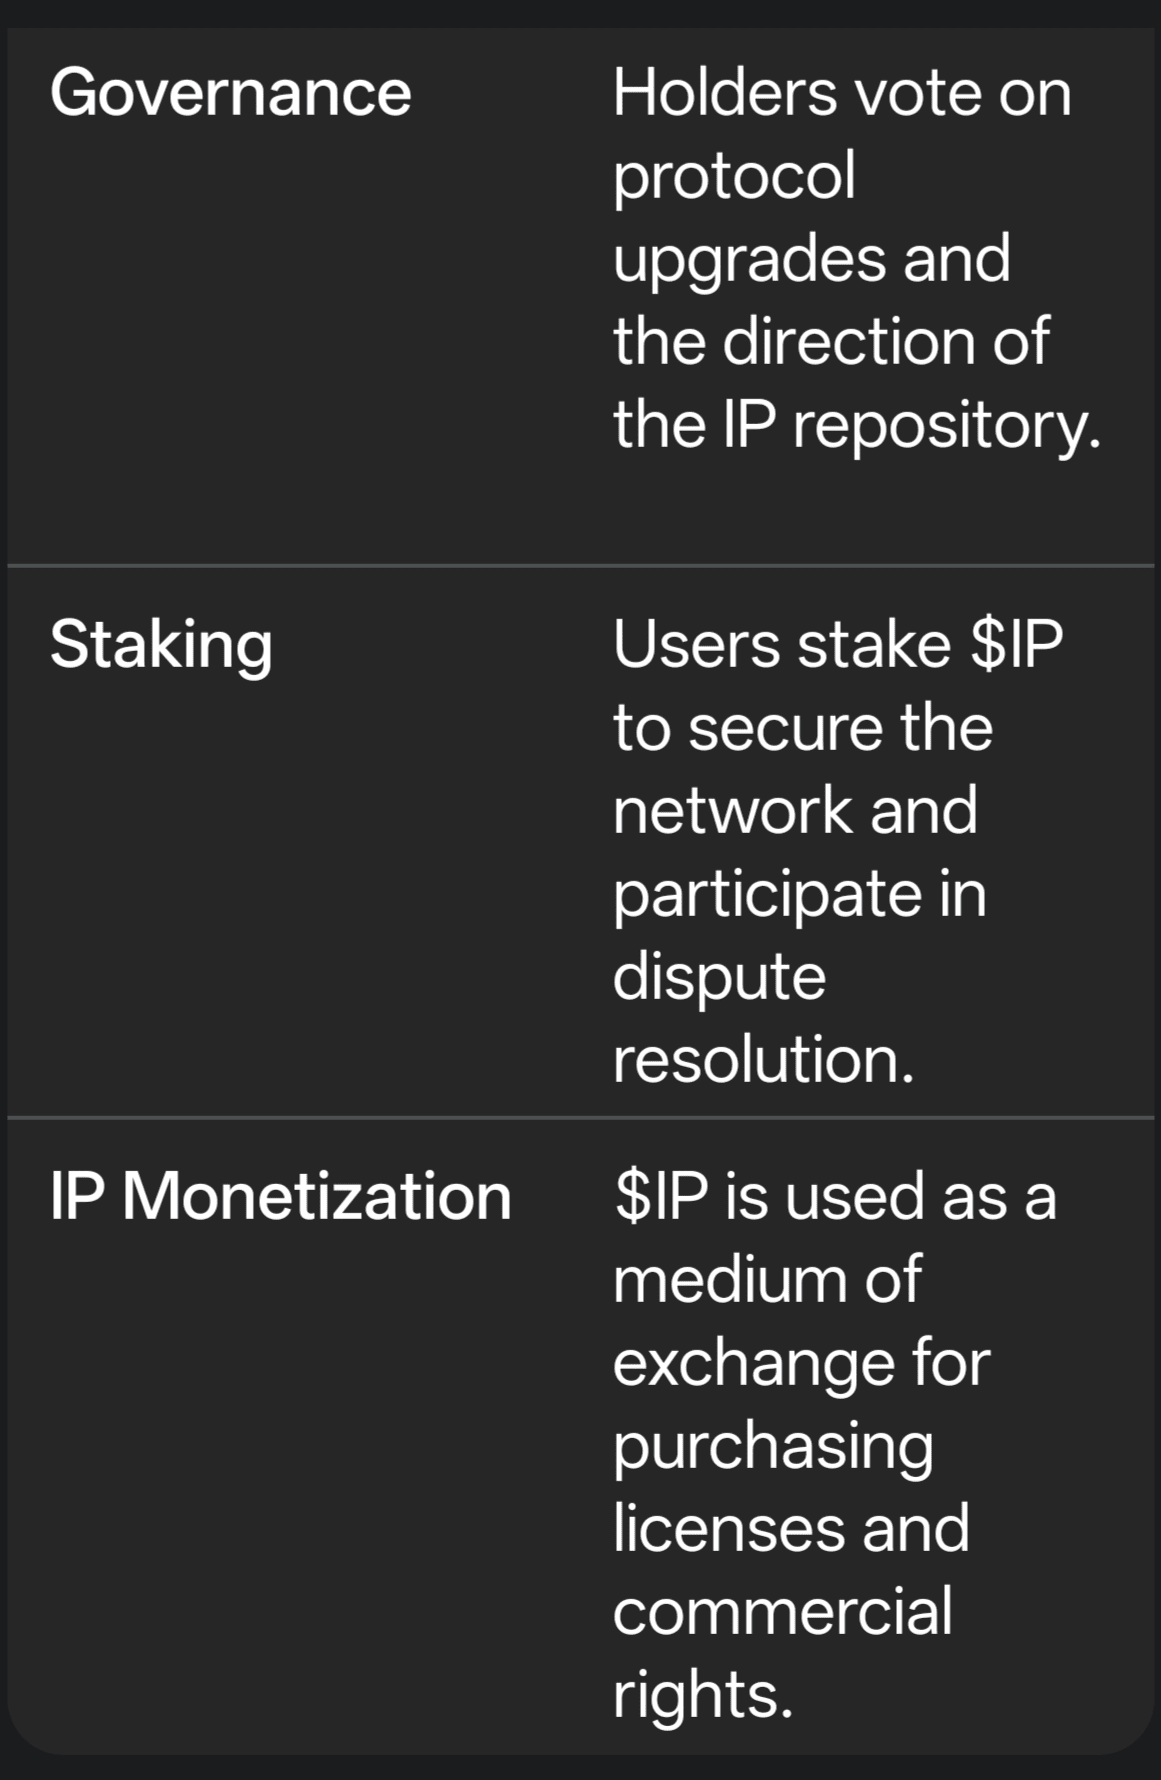Click the "Holders vote on" text line
1161x1780 pixels.
pyautogui.click(x=842, y=93)
